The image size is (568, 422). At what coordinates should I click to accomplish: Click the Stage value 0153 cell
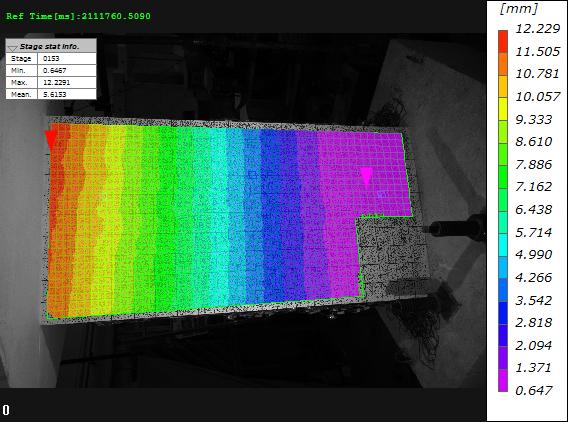pyautogui.click(x=67, y=59)
